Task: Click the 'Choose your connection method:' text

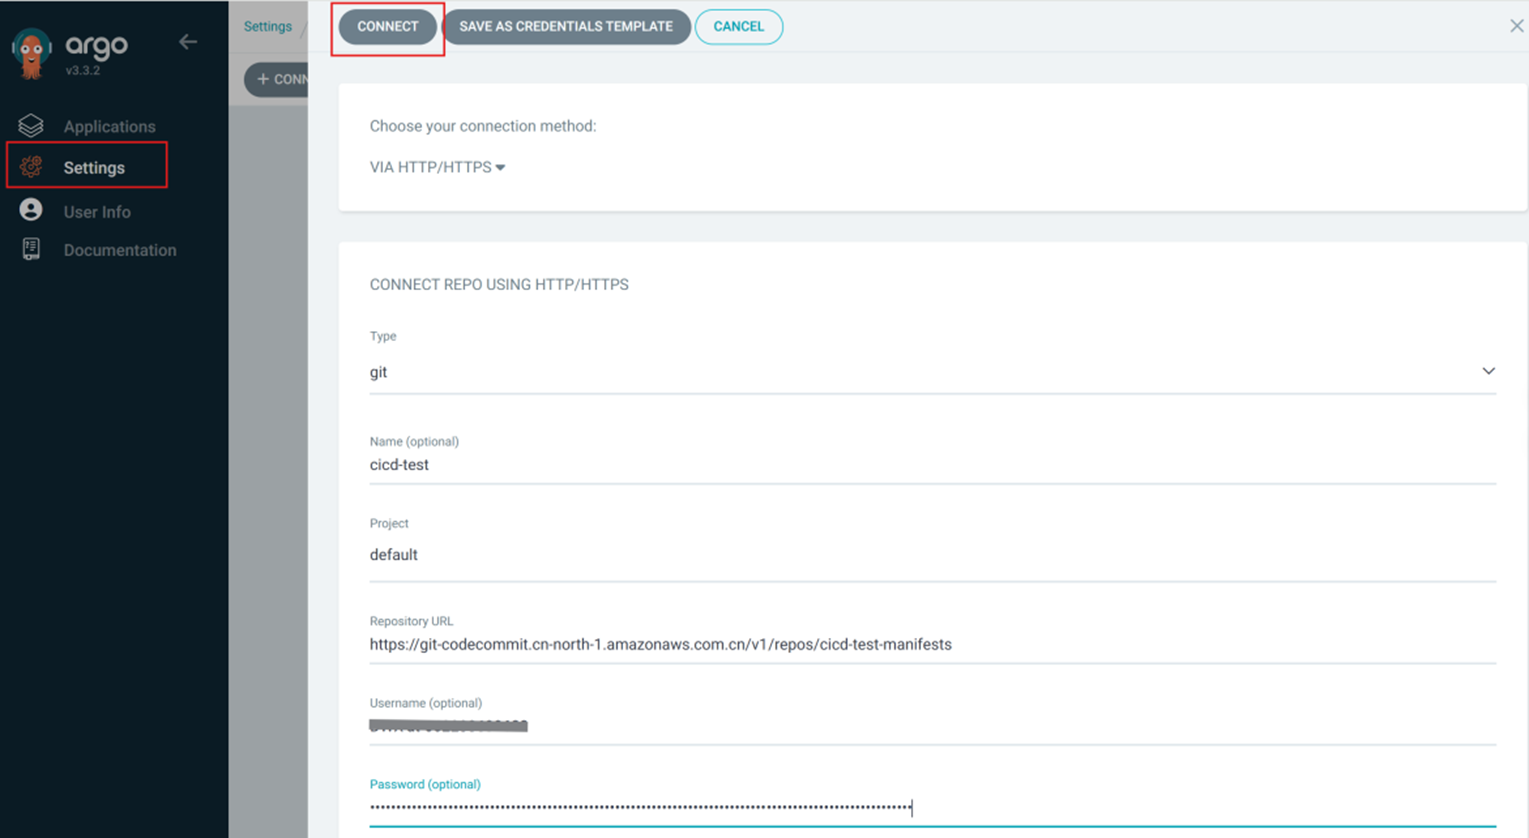Action: coord(483,126)
